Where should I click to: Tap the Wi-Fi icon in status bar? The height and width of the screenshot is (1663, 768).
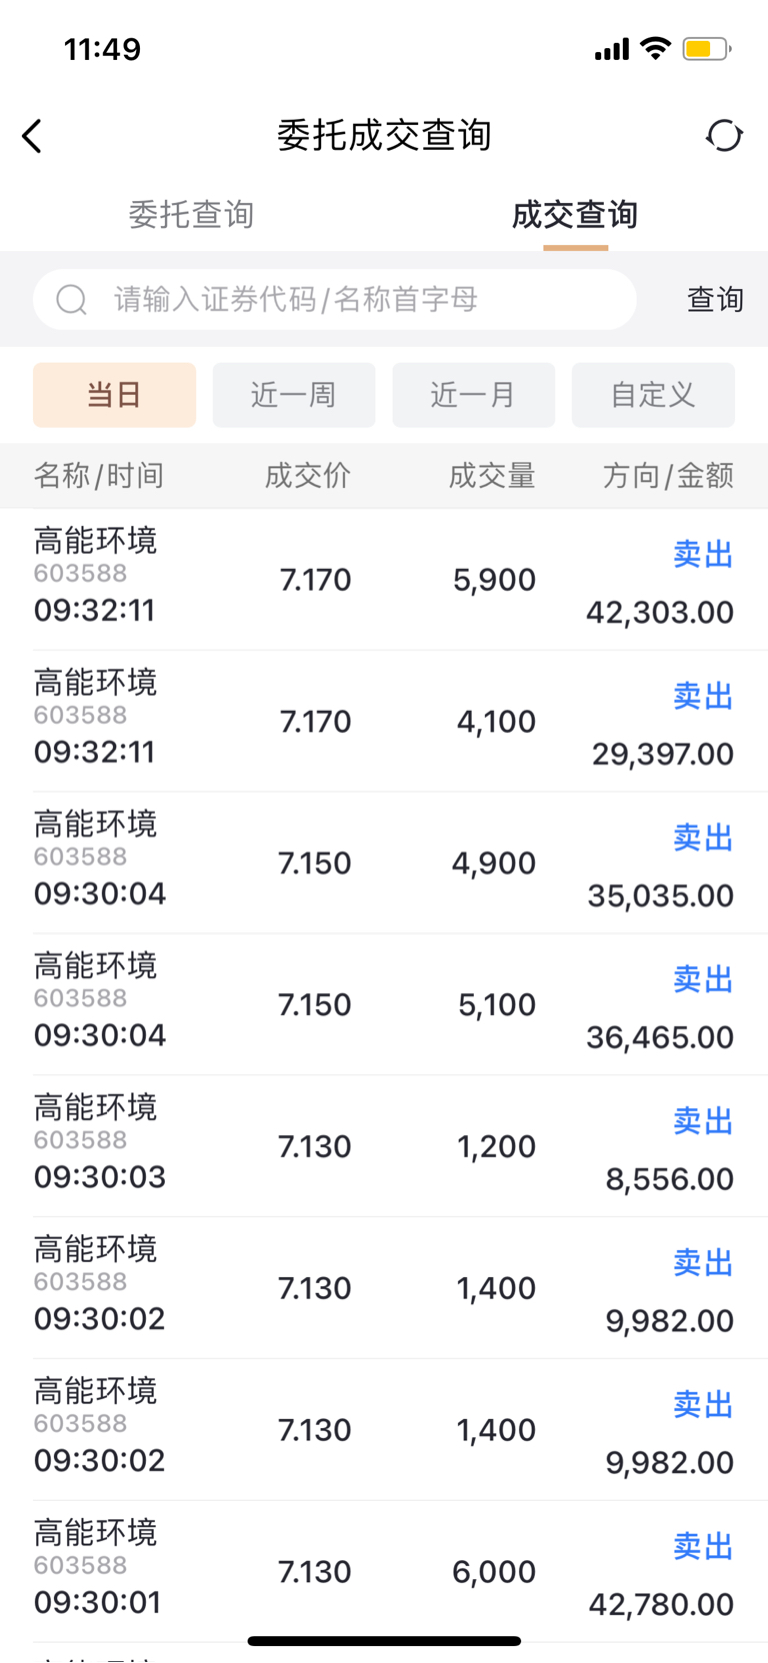(655, 48)
